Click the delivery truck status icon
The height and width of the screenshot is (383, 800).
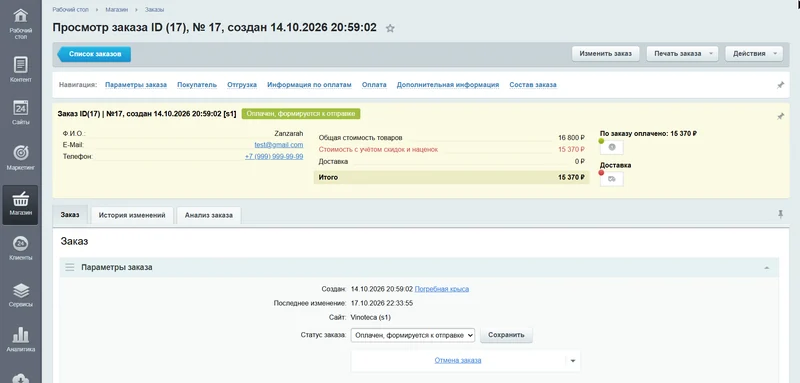612,178
